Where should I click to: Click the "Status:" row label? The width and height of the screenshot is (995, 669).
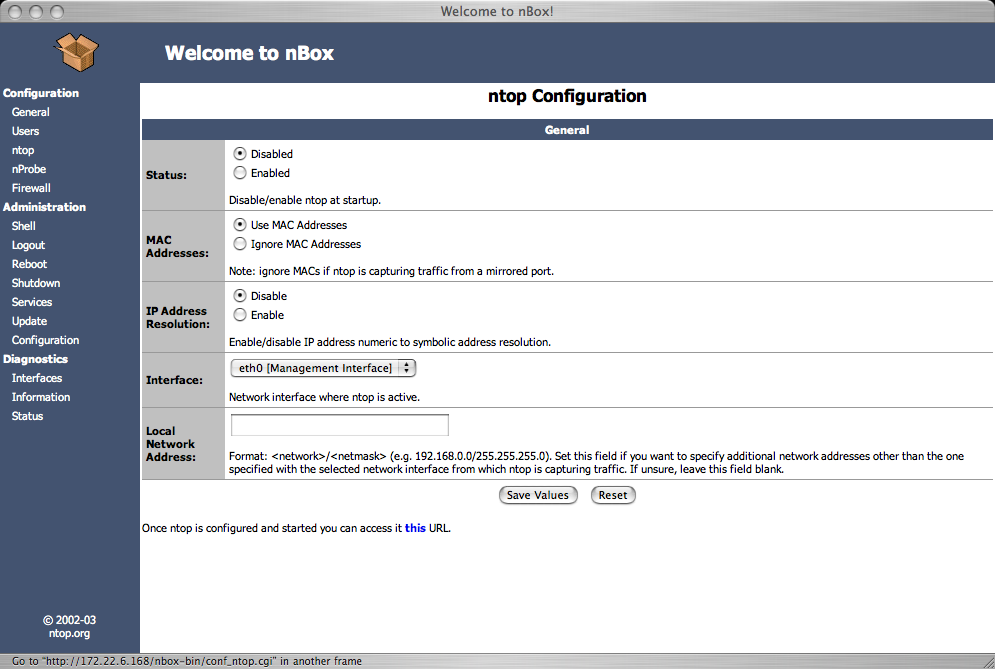click(166, 175)
